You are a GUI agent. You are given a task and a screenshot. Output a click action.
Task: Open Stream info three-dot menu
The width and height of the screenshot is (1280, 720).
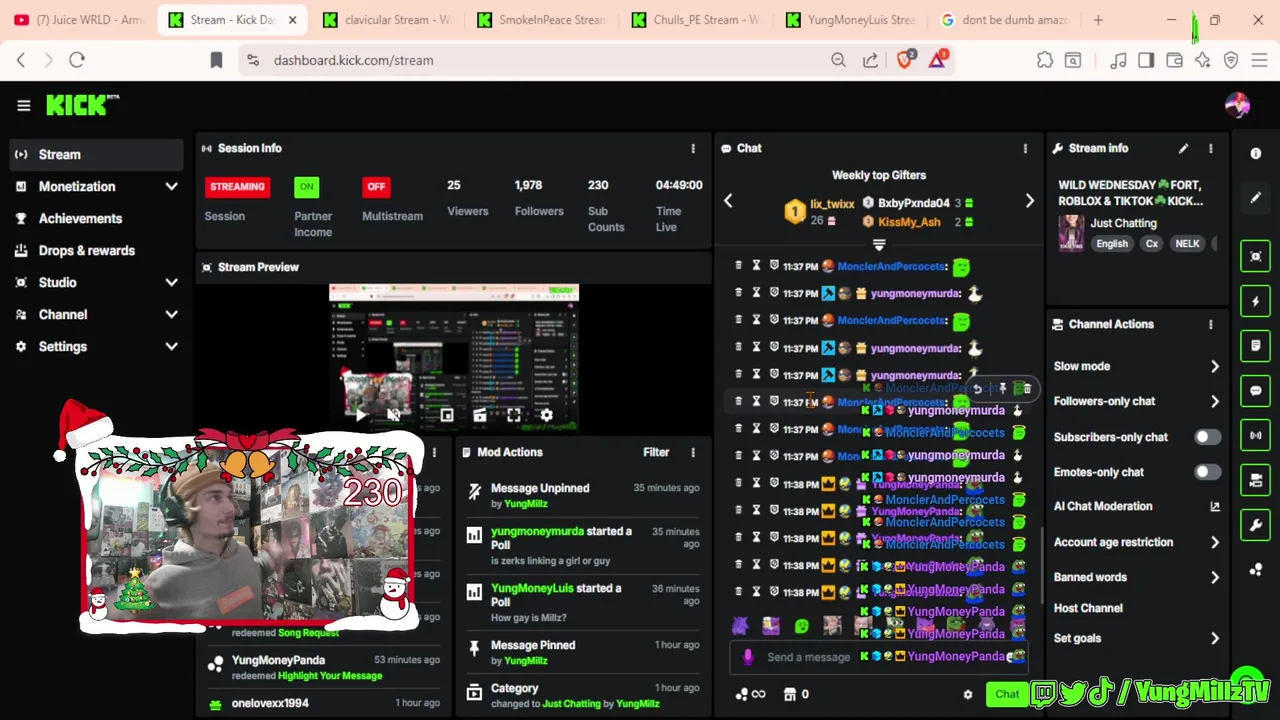1211,148
